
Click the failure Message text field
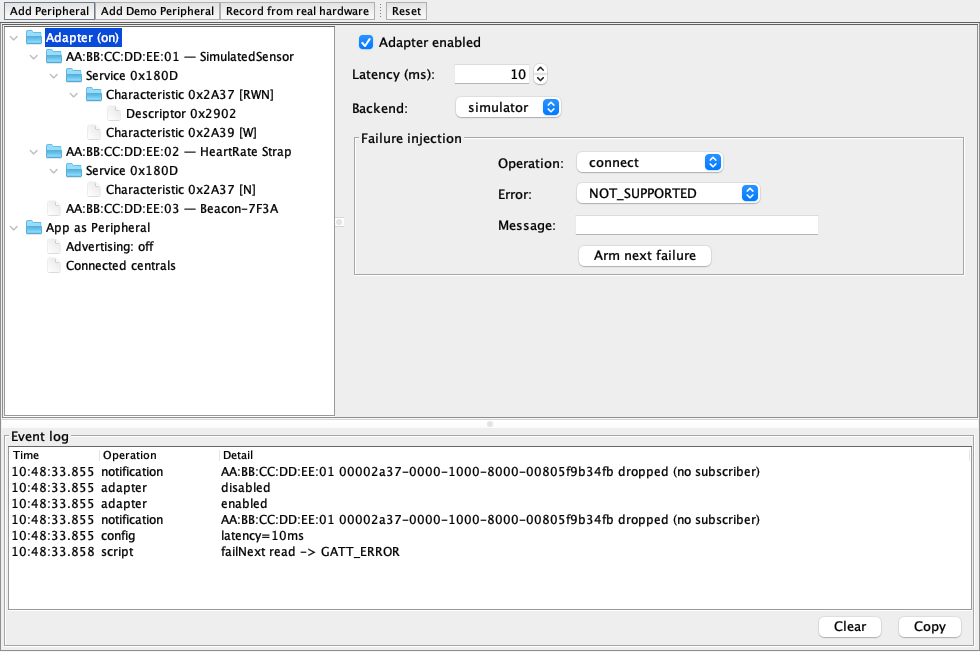point(696,225)
